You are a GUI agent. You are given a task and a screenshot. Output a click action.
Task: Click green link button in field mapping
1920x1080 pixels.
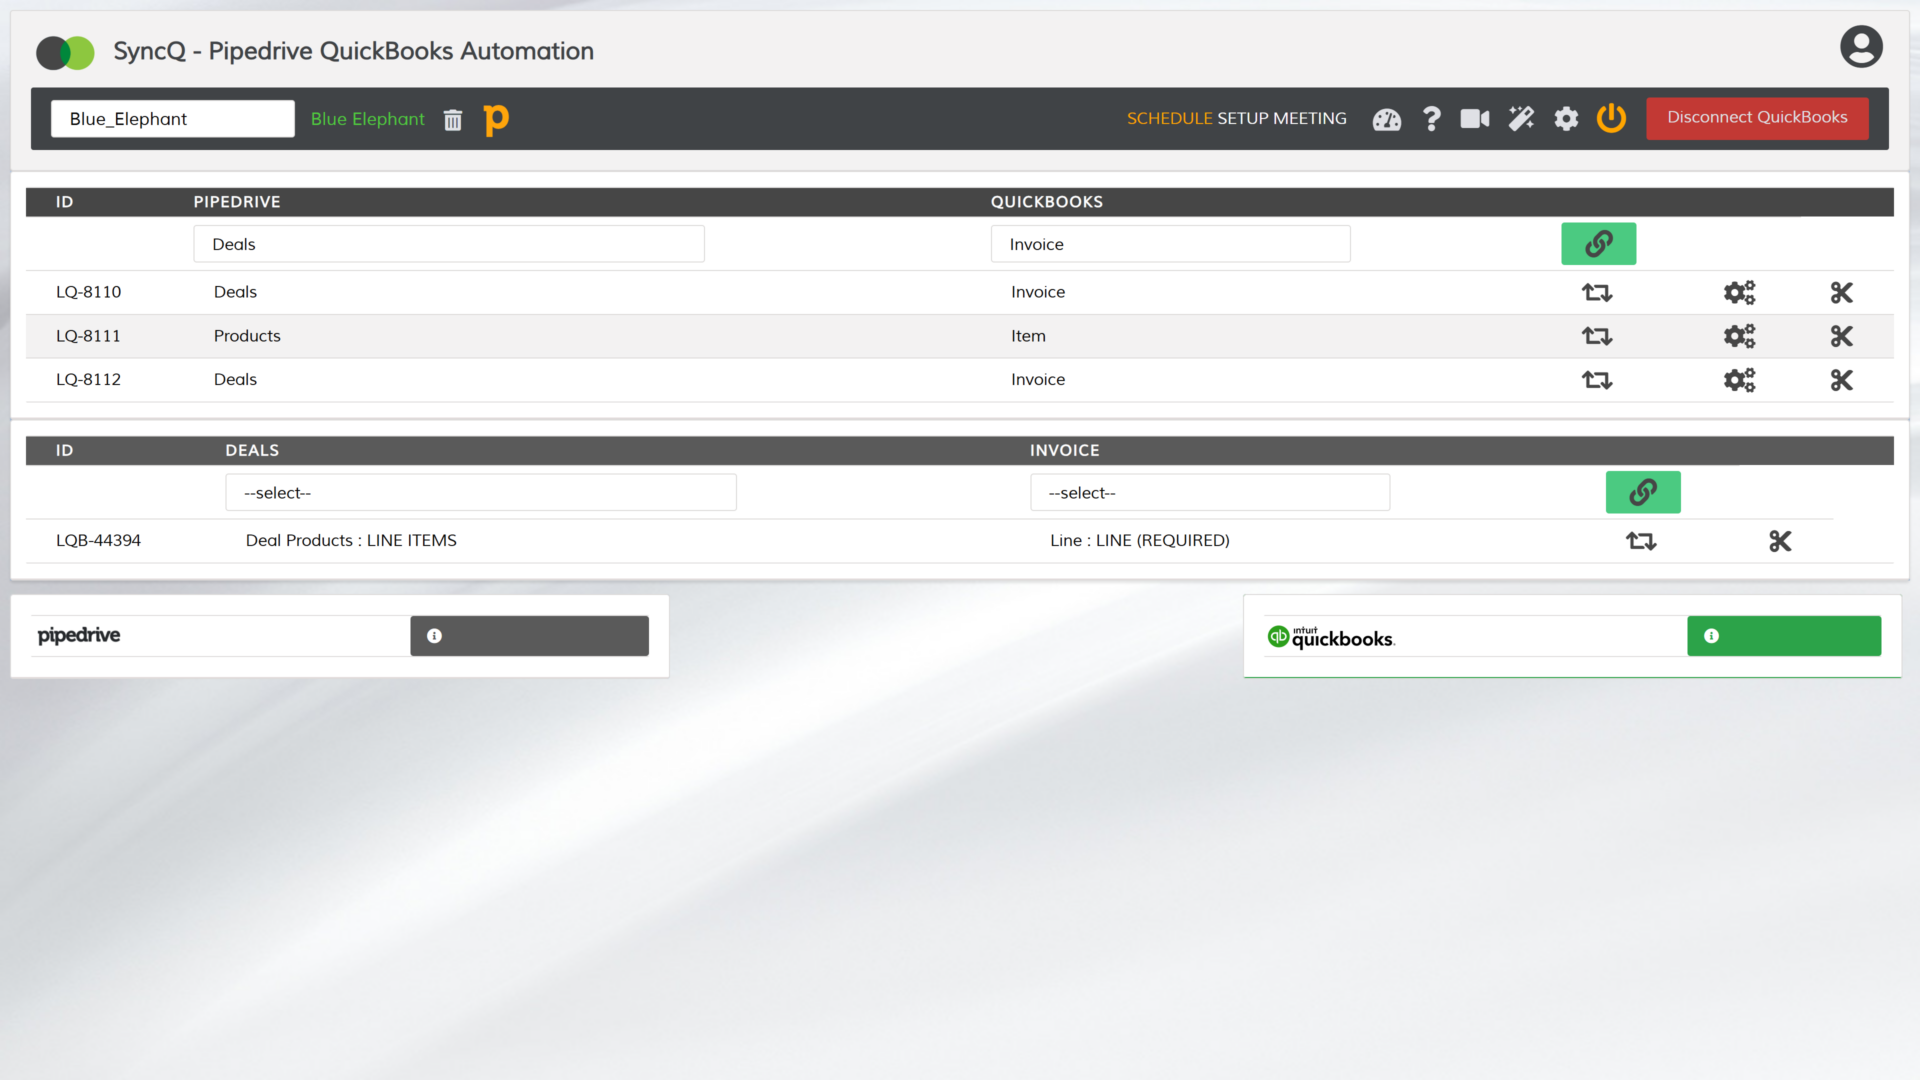point(1643,492)
